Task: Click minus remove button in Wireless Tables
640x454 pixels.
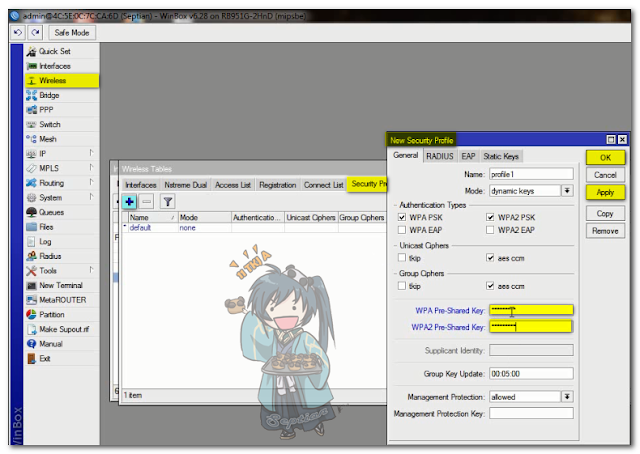Action: [x=147, y=202]
